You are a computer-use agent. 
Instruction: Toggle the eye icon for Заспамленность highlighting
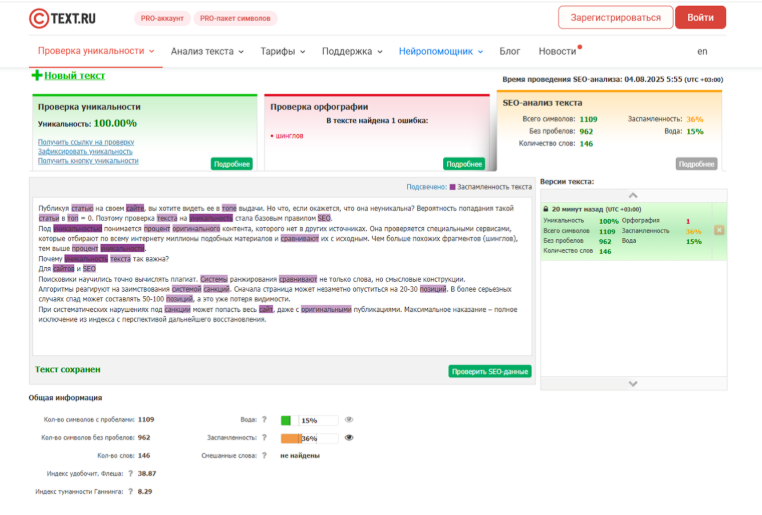click(x=349, y=437)
